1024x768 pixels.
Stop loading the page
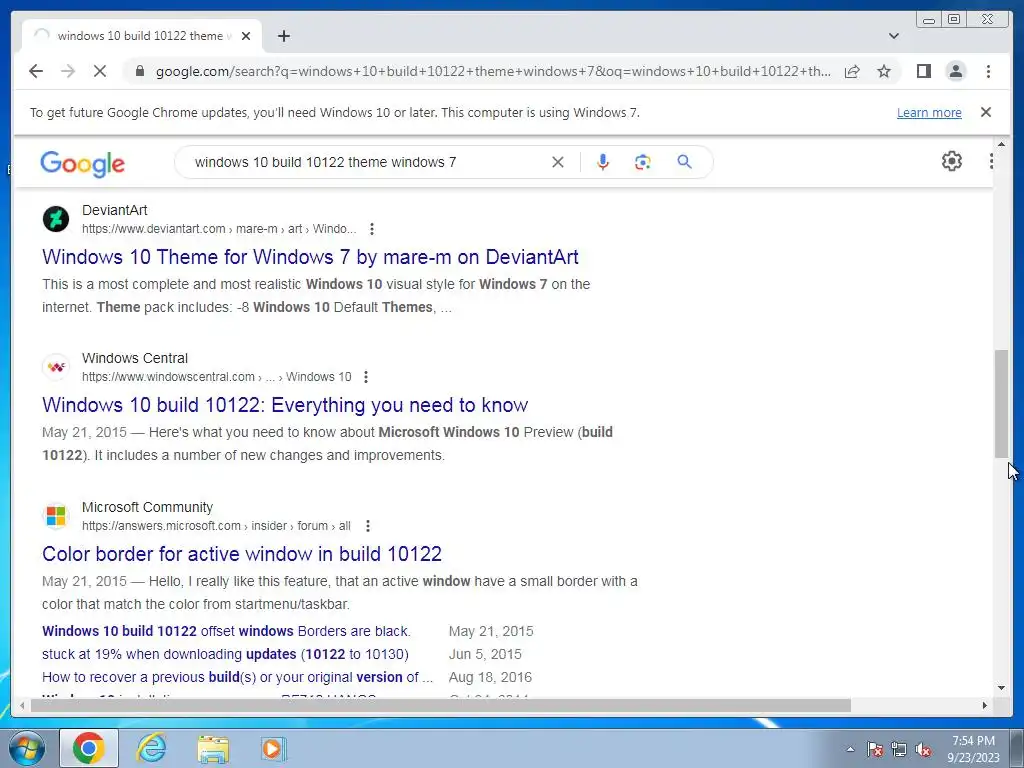tap(100, 71)
